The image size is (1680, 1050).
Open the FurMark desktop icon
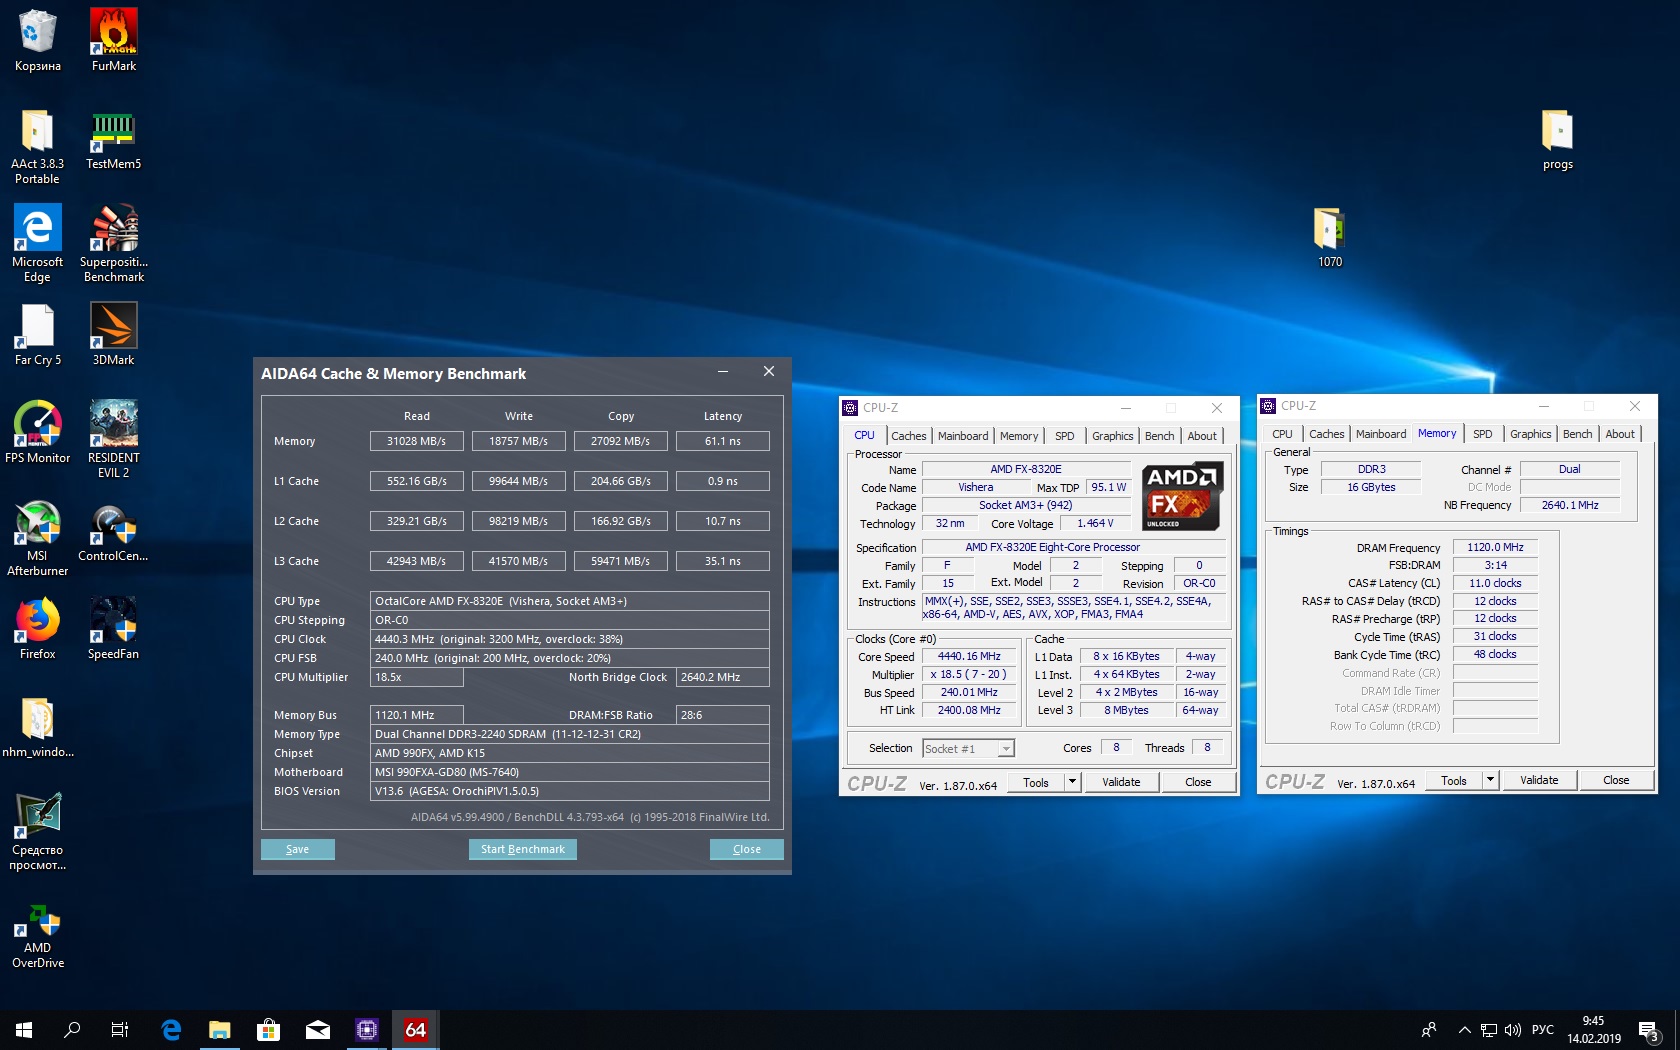coord(114,34)
